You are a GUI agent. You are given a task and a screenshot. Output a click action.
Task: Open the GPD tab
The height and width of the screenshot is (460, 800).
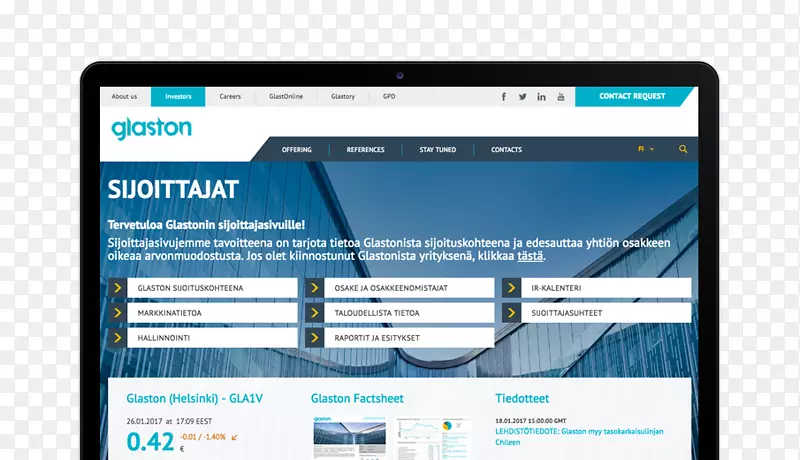[389, 96]
